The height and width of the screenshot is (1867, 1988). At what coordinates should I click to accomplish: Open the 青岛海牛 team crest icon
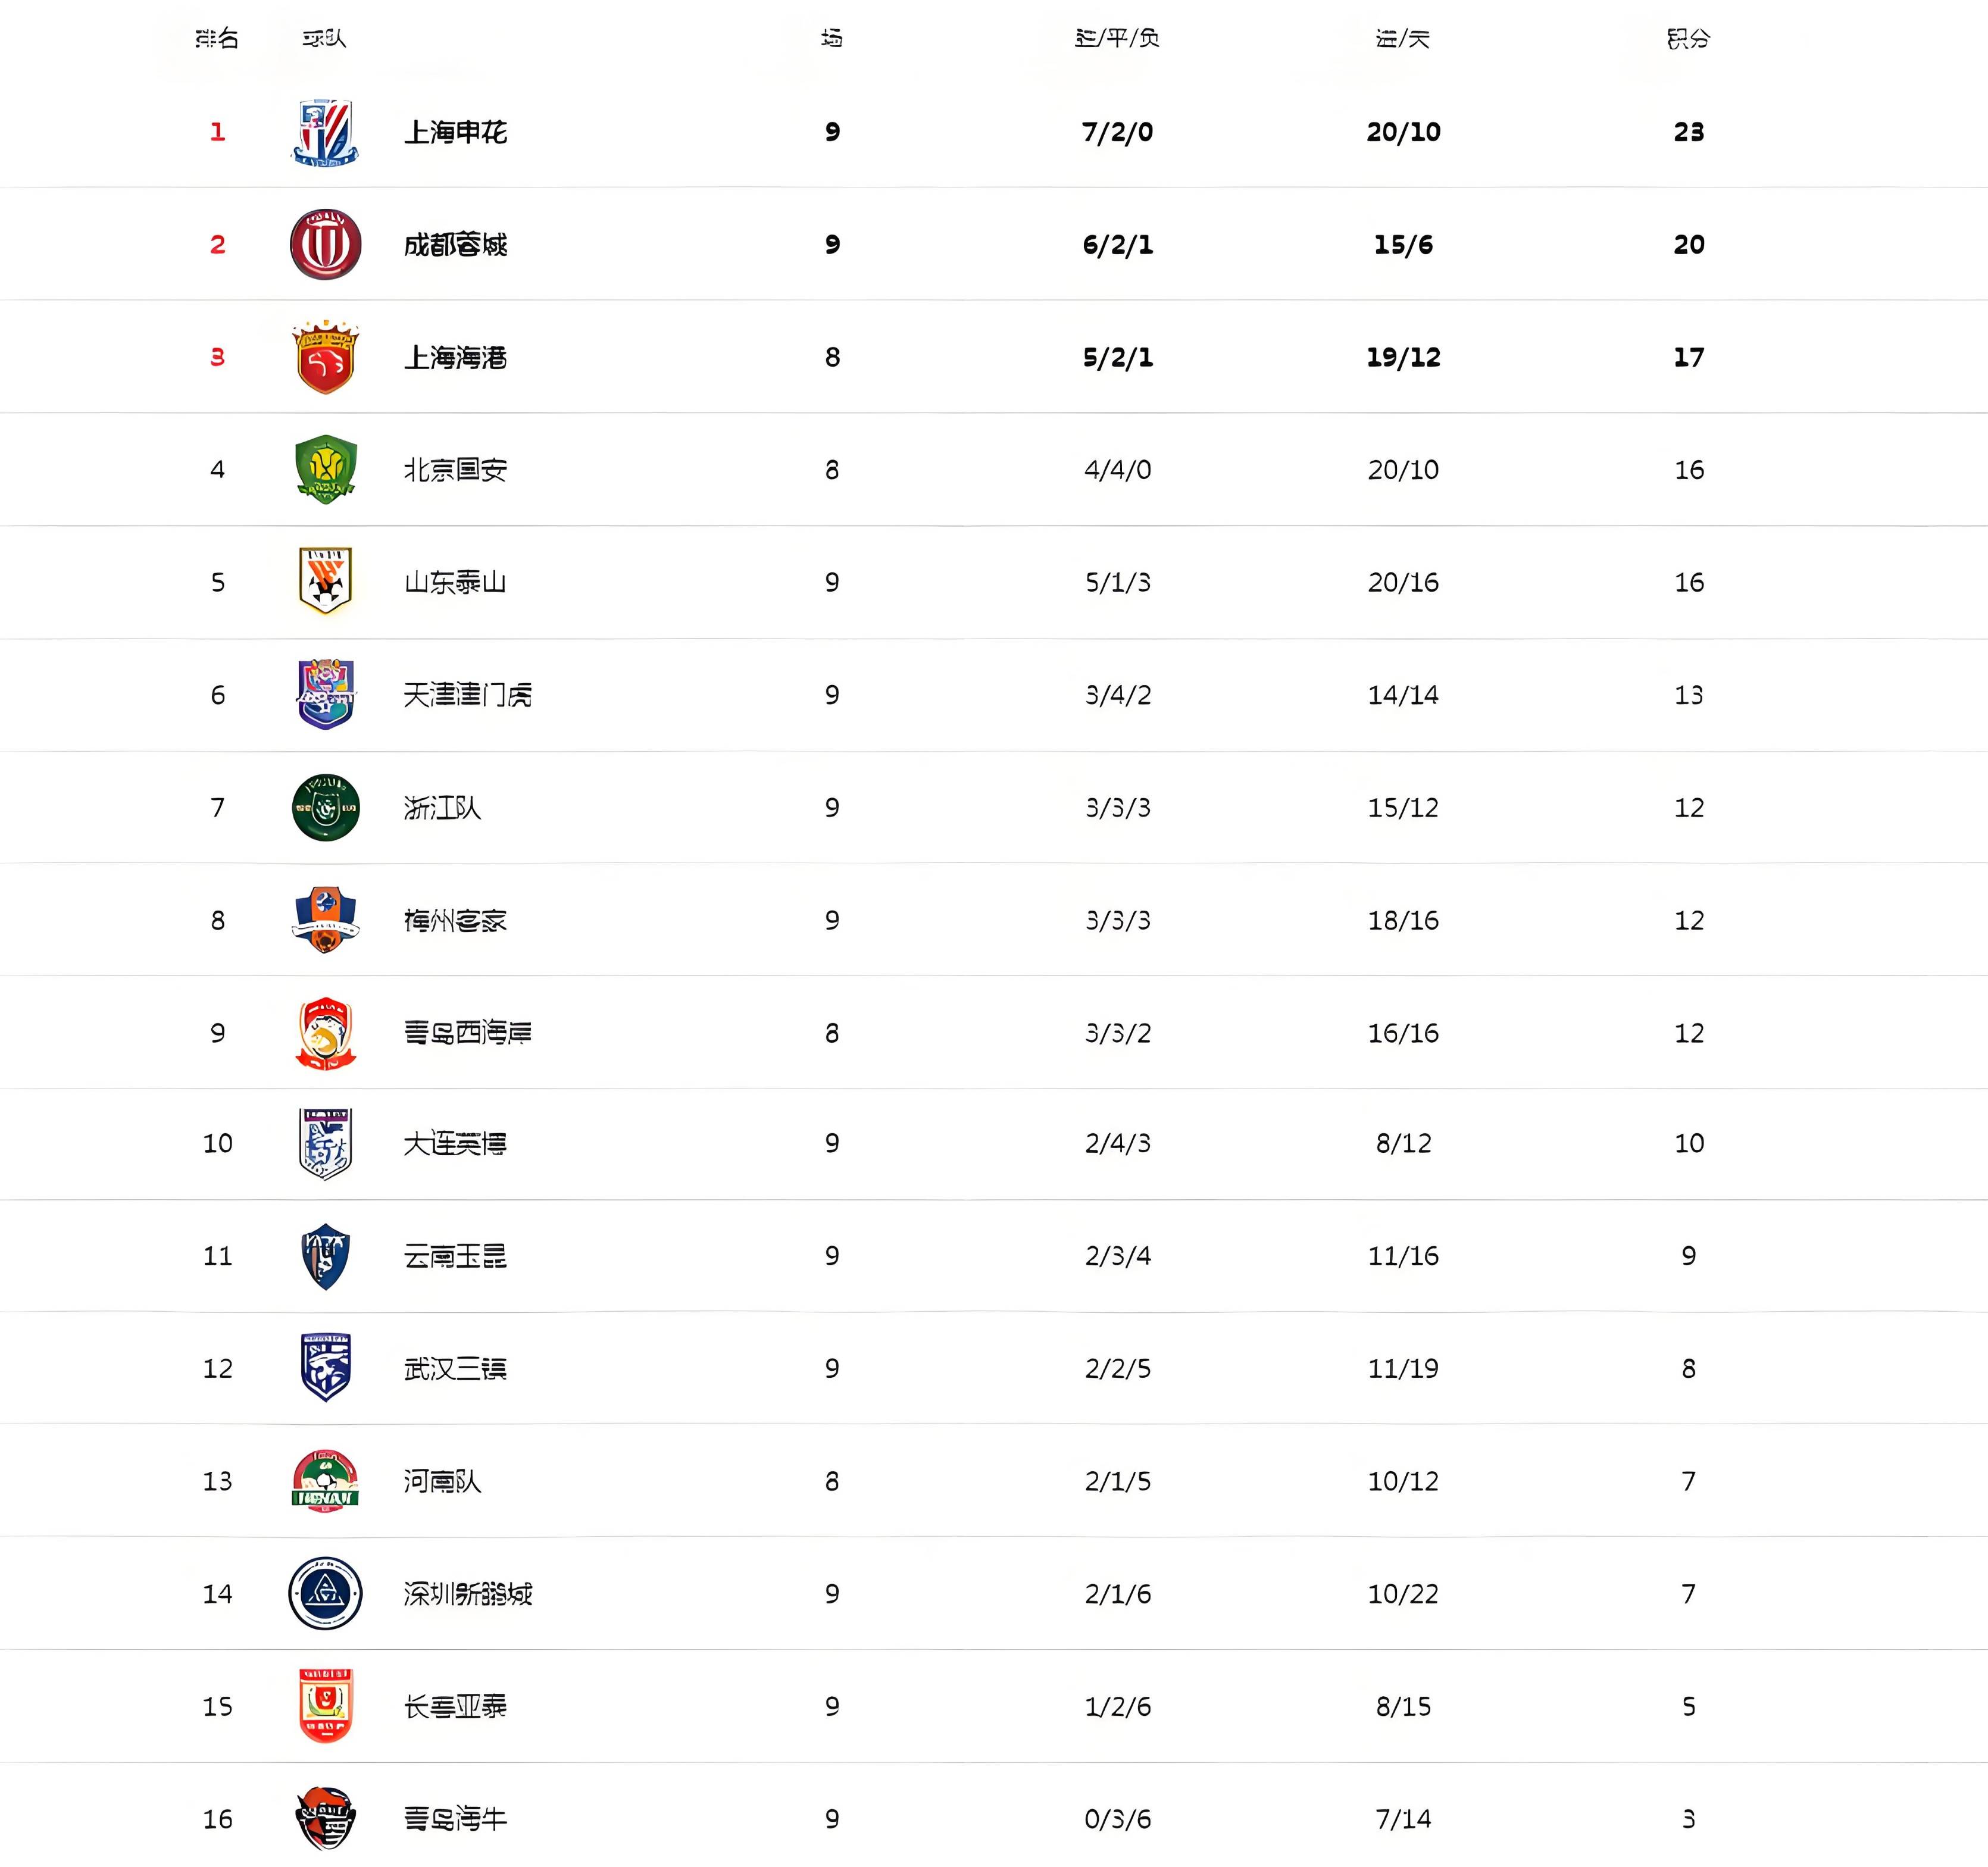[x=325, y=1818]
